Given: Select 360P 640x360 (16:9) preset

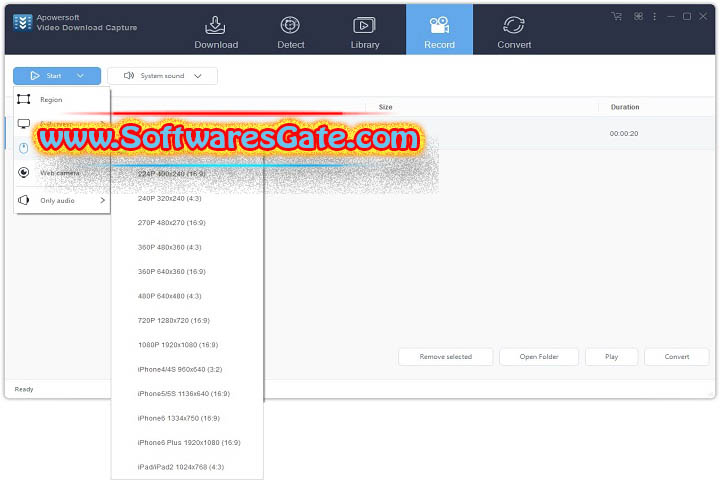Looking at the screenshot, I should click(172, 271).
